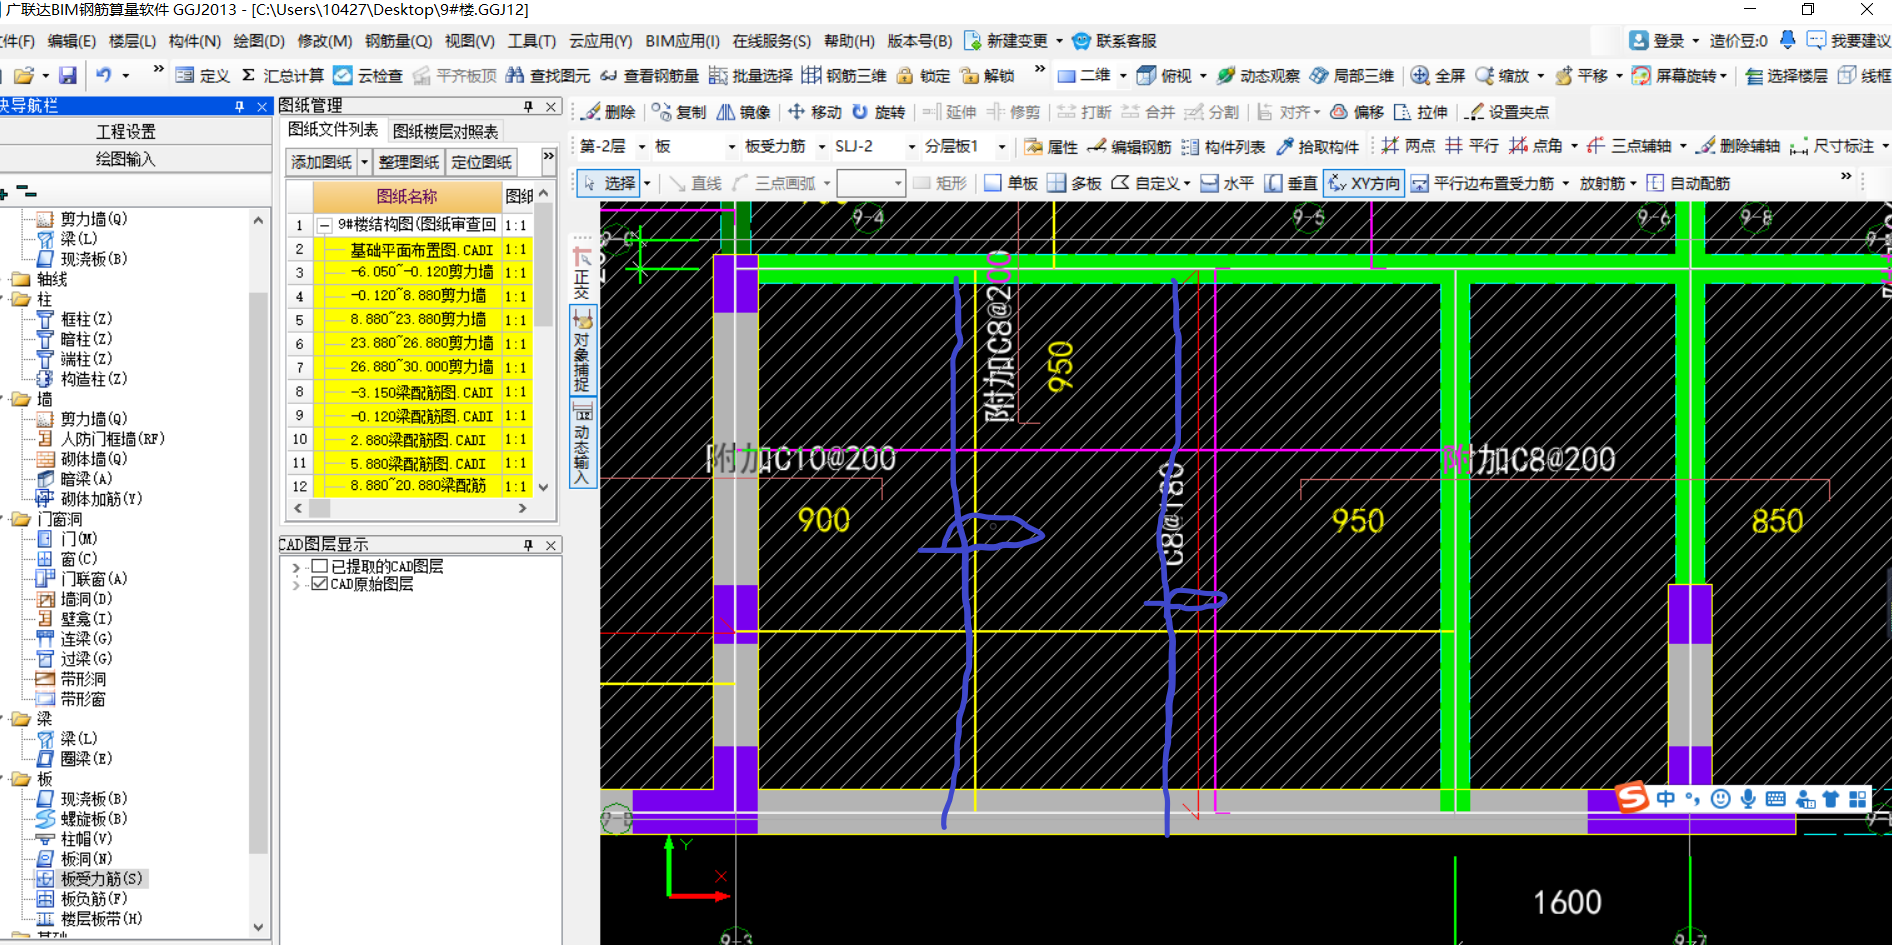This screenshot has width=1892, height=945.
Task: Uncheck CAD原始图层 checkbox
Action: (320, 584)
